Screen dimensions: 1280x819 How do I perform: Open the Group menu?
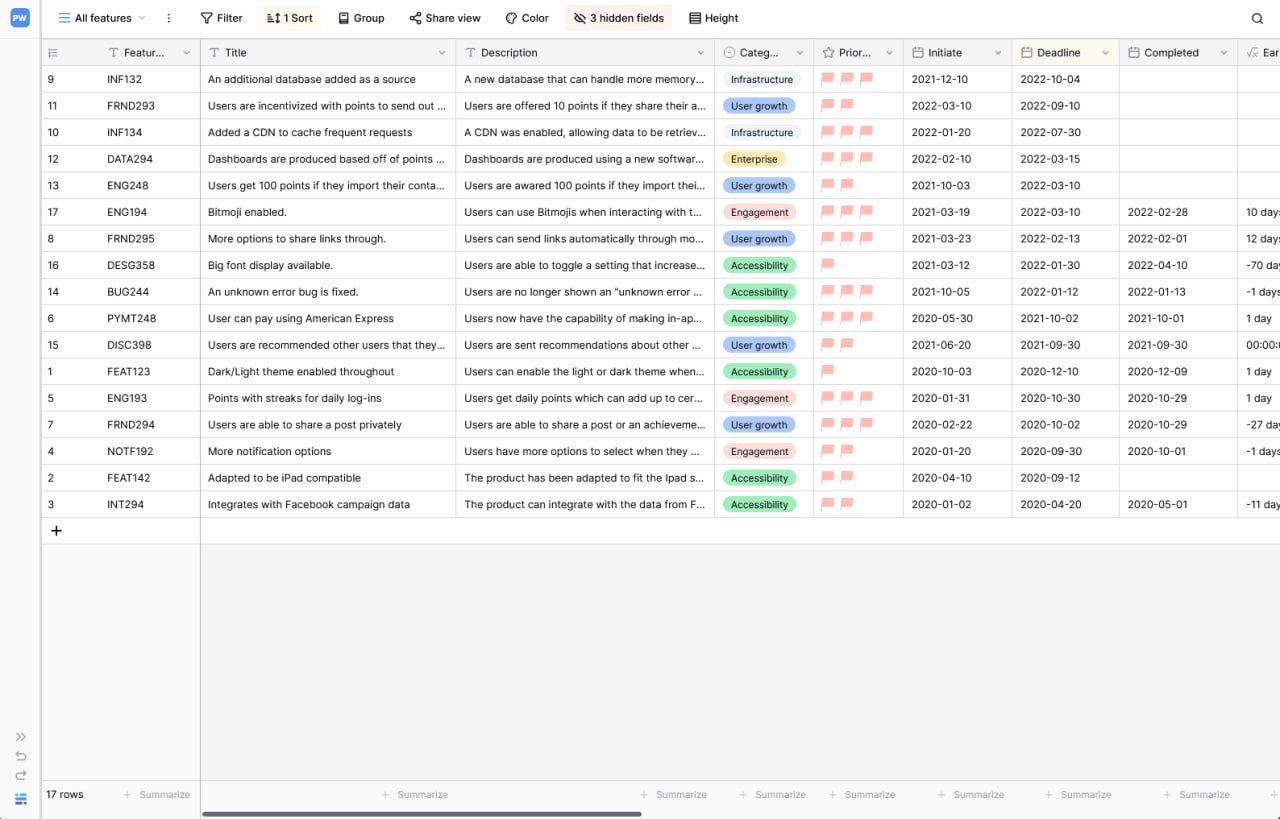tap(361, 18)
